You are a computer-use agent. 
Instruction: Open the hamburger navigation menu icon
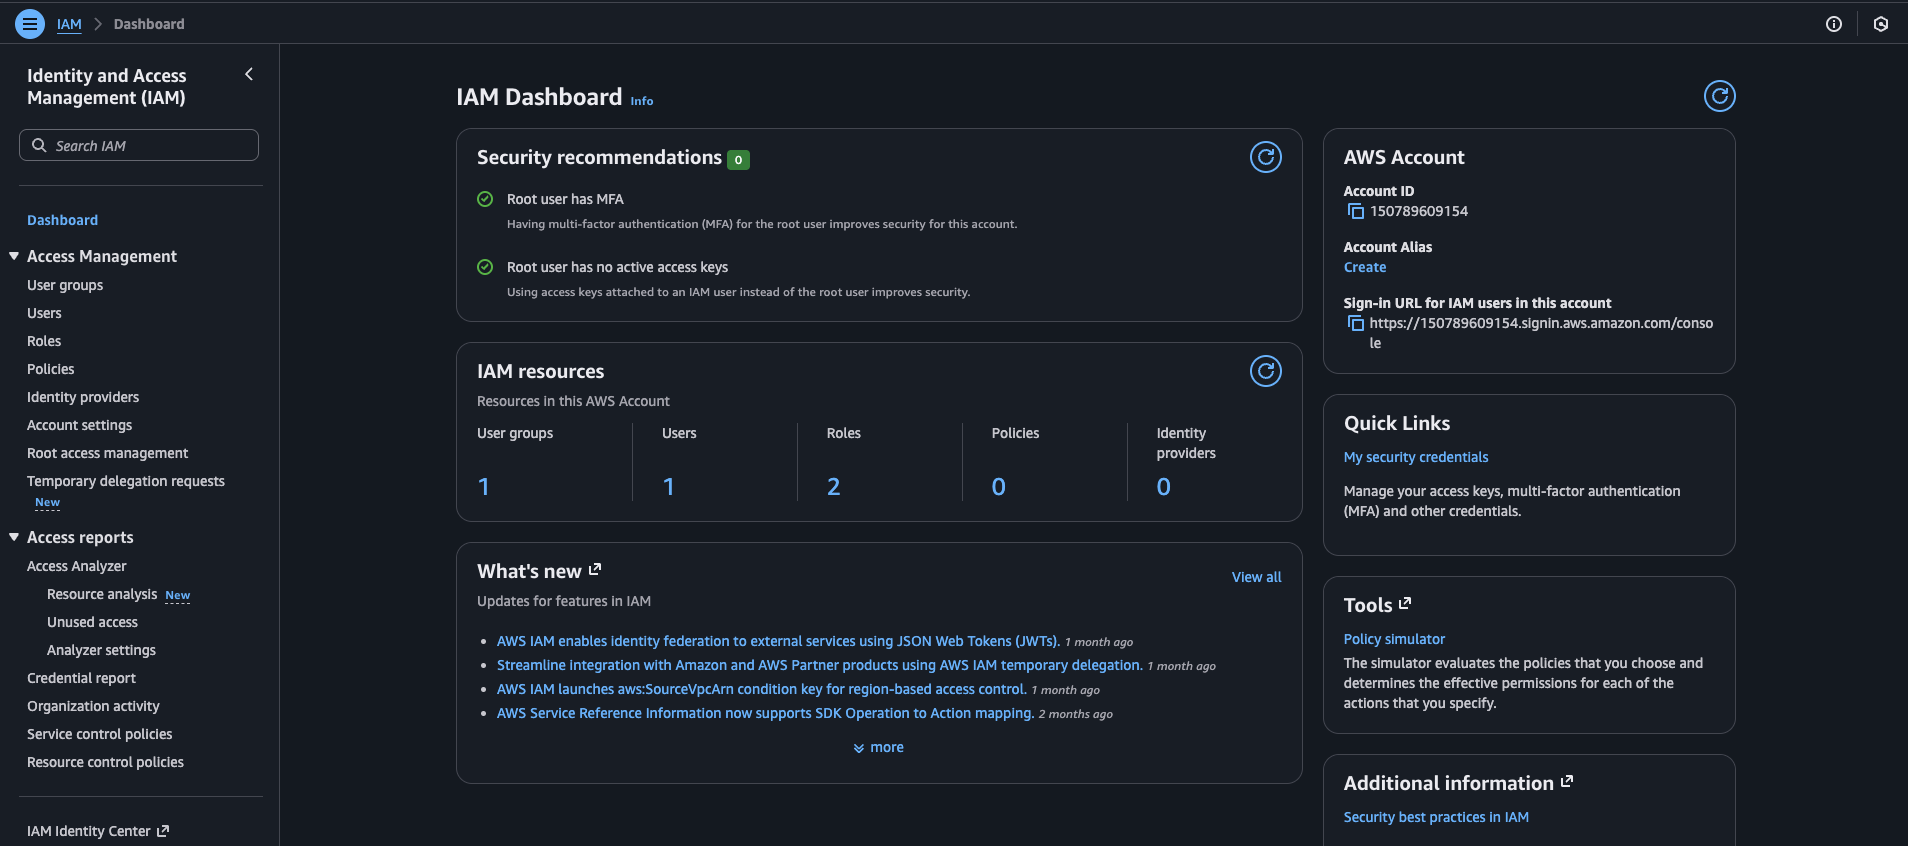click(x=30, y=24)
